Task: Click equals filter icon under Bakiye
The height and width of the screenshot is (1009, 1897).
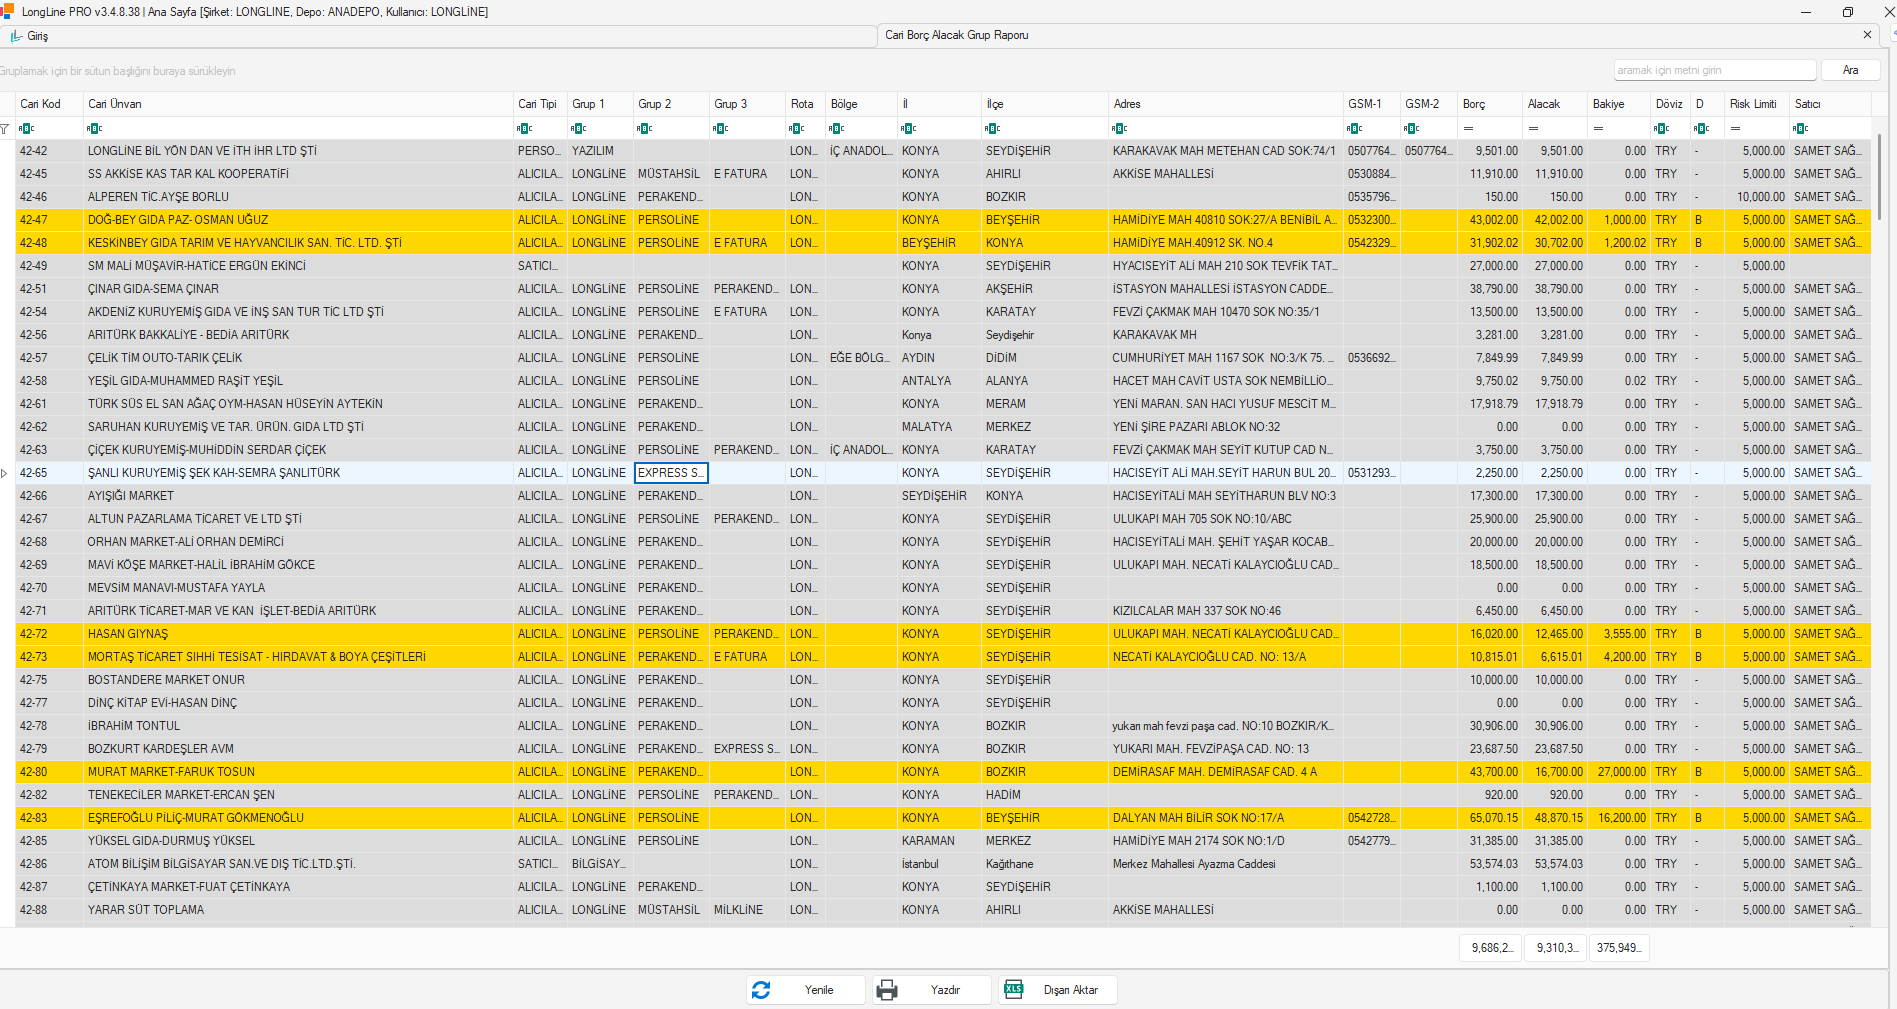Action: point(1598,128)
